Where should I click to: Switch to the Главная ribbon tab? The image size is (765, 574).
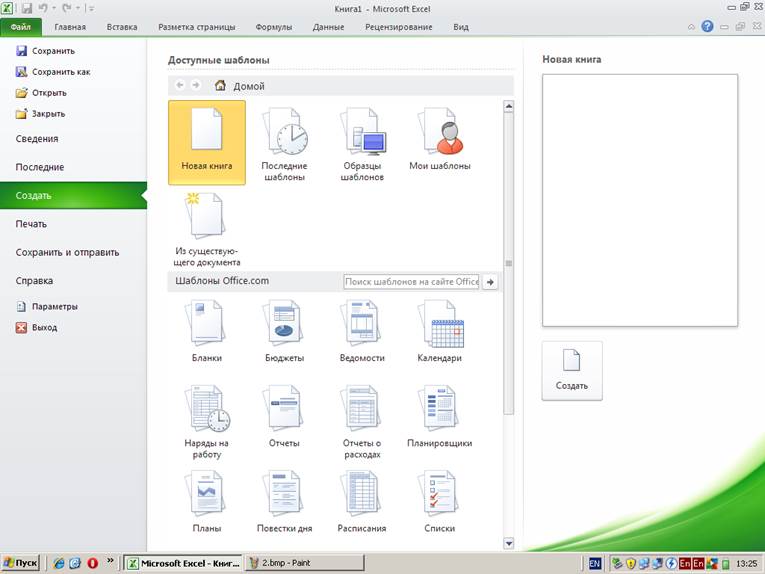pyautogui.click(x=70, y=27)
